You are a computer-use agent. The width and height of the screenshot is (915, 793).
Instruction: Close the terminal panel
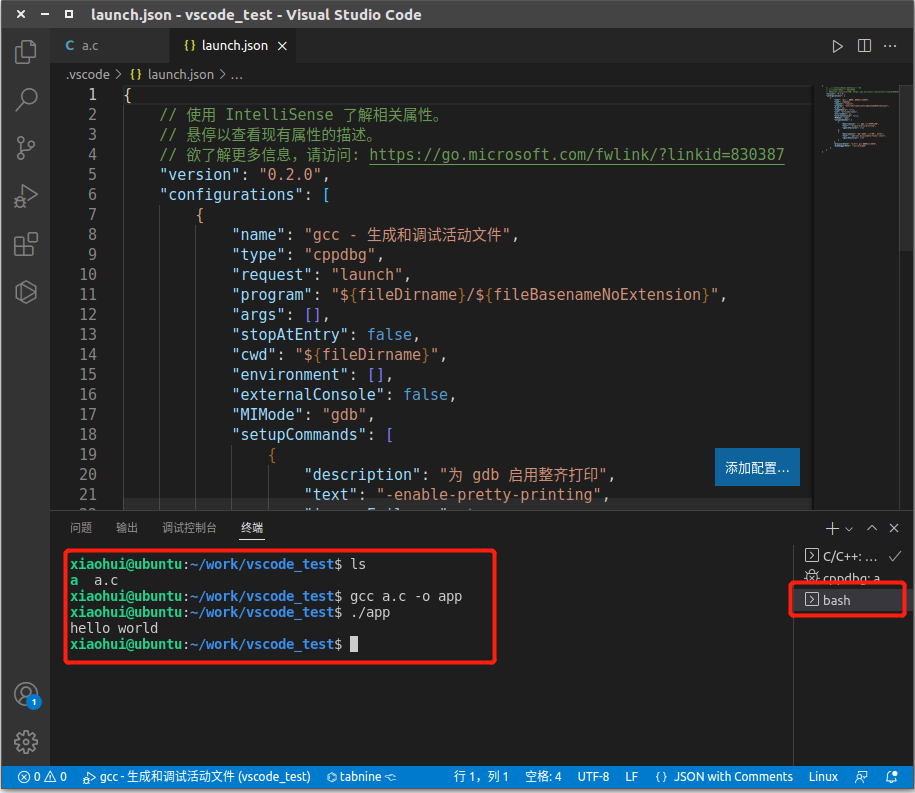tap(893, 528)
